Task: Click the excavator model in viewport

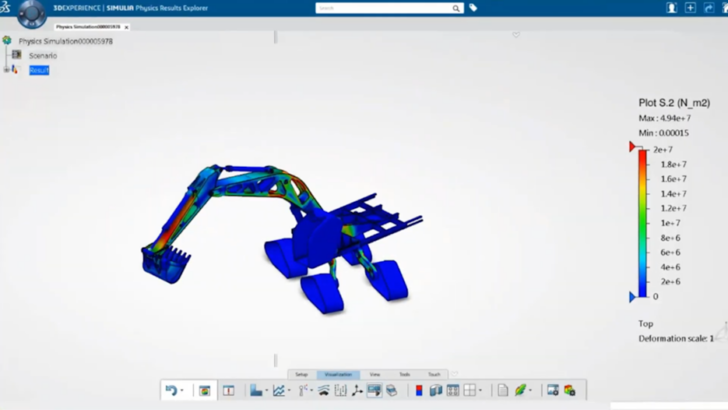Action: click(x=283, y=239)
